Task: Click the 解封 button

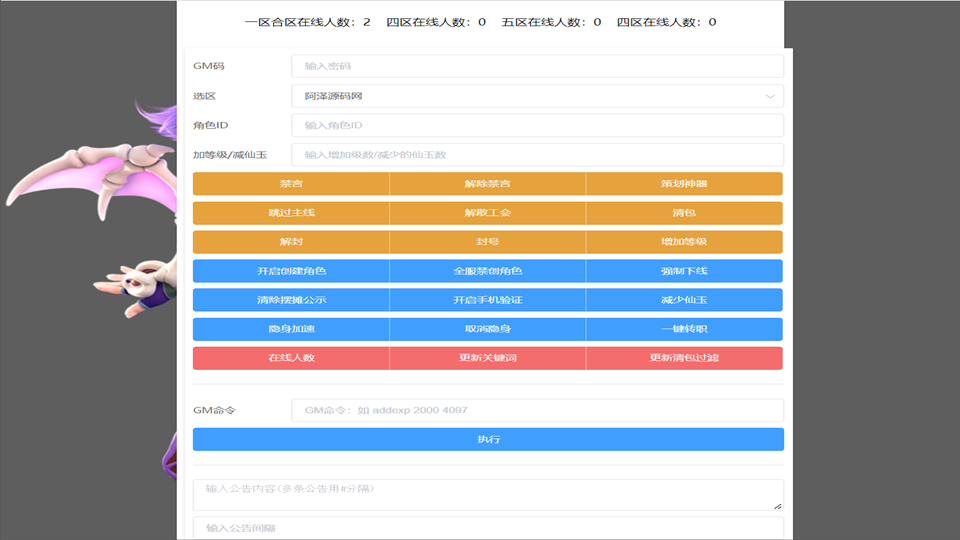Action: point(291,242)
